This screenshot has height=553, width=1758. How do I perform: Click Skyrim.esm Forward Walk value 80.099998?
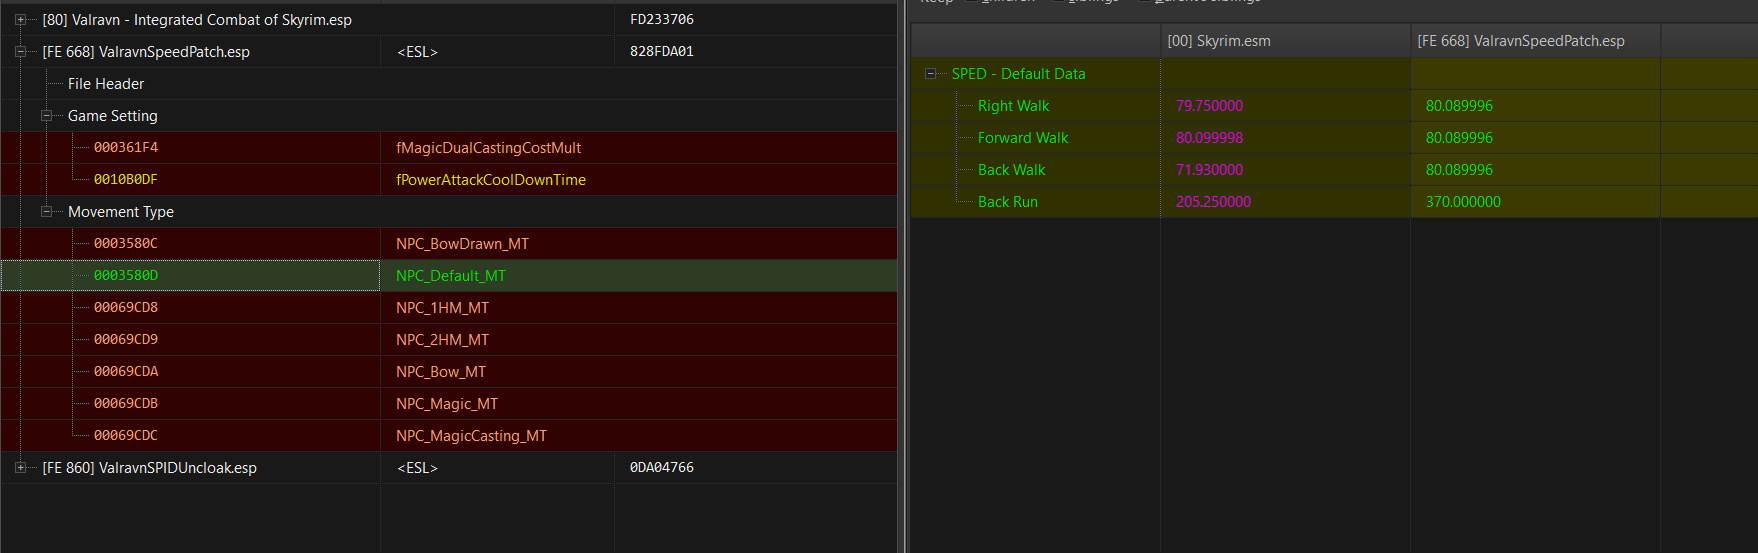coord(1209,138)
